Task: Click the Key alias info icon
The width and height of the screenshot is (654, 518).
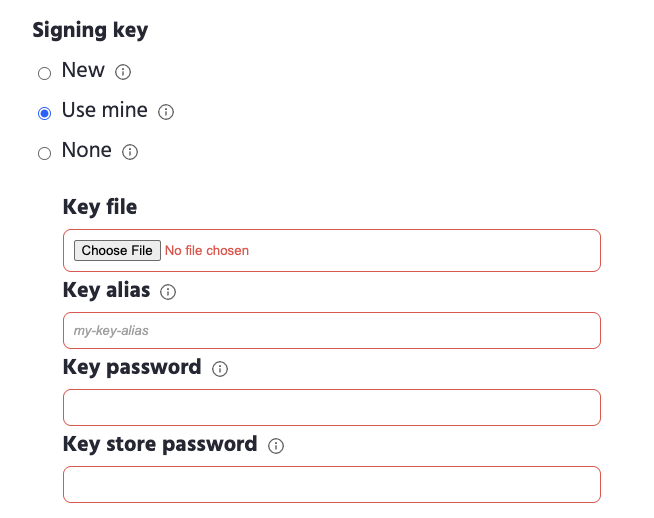Action: coord(168,292)
